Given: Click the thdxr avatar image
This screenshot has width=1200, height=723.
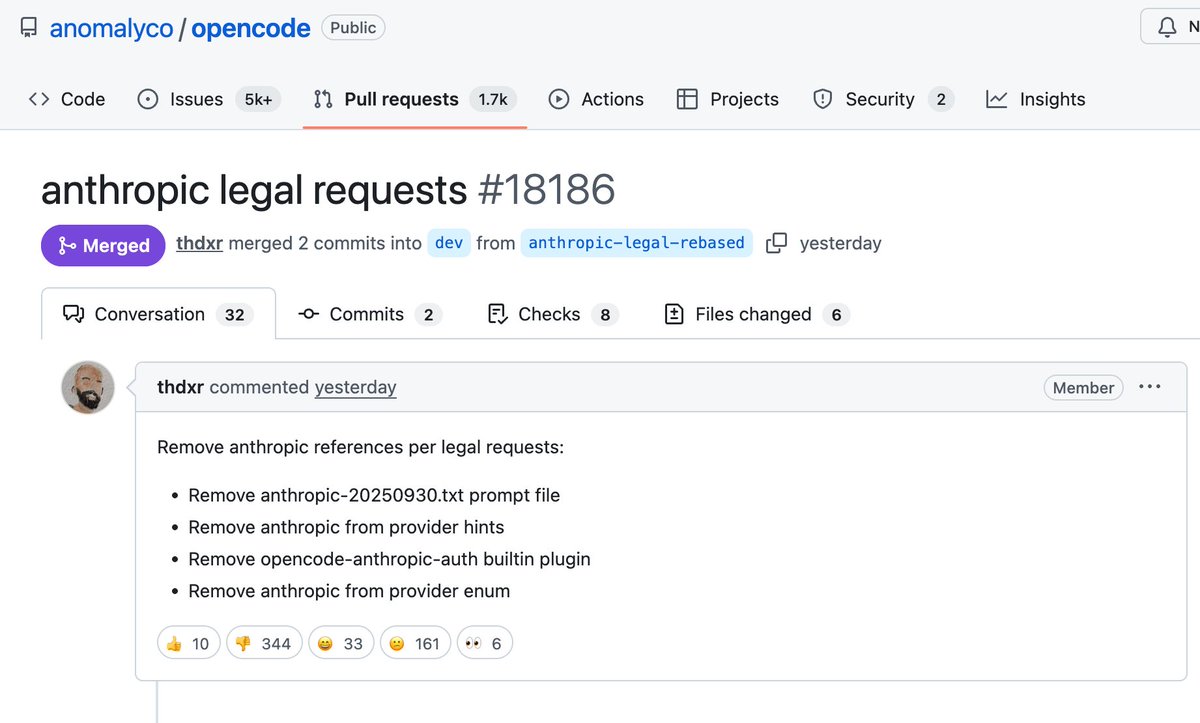Looking at the screenshot, I should point(88,387).
